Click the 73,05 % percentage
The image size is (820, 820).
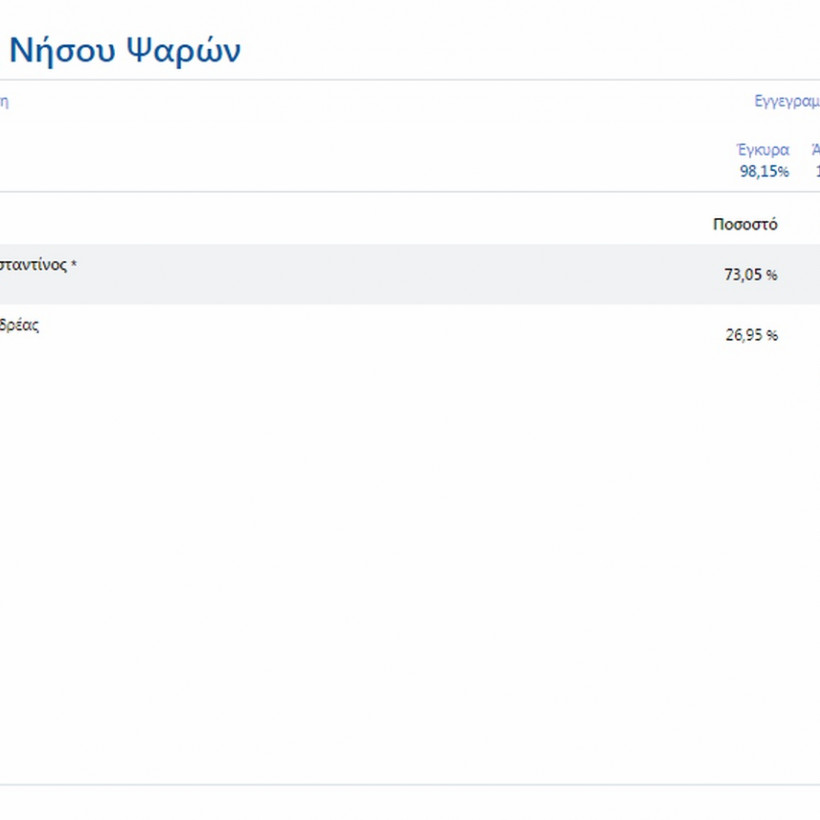point(750,275)
